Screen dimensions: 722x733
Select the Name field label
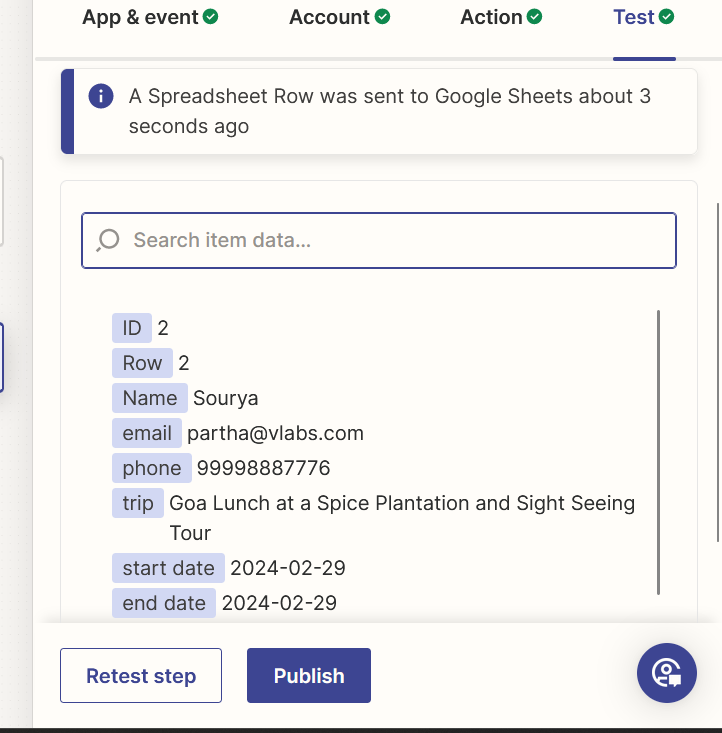pyautogui.click(x=150, y=398)
